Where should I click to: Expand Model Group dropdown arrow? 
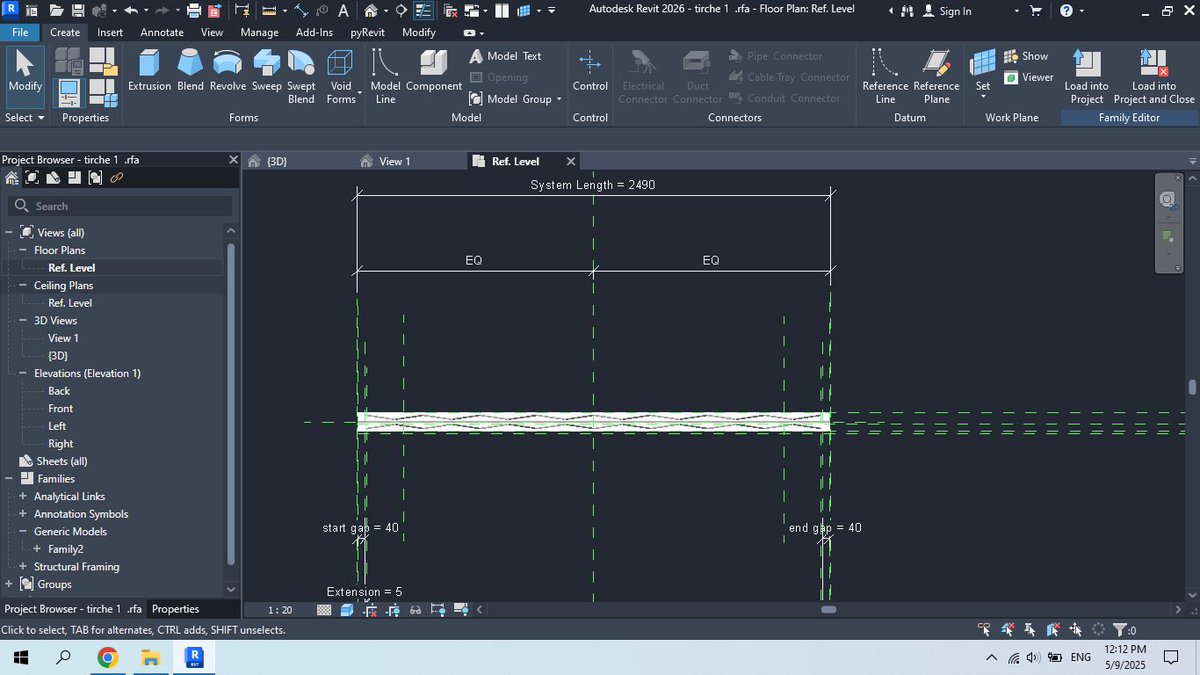tap(559, 99)
